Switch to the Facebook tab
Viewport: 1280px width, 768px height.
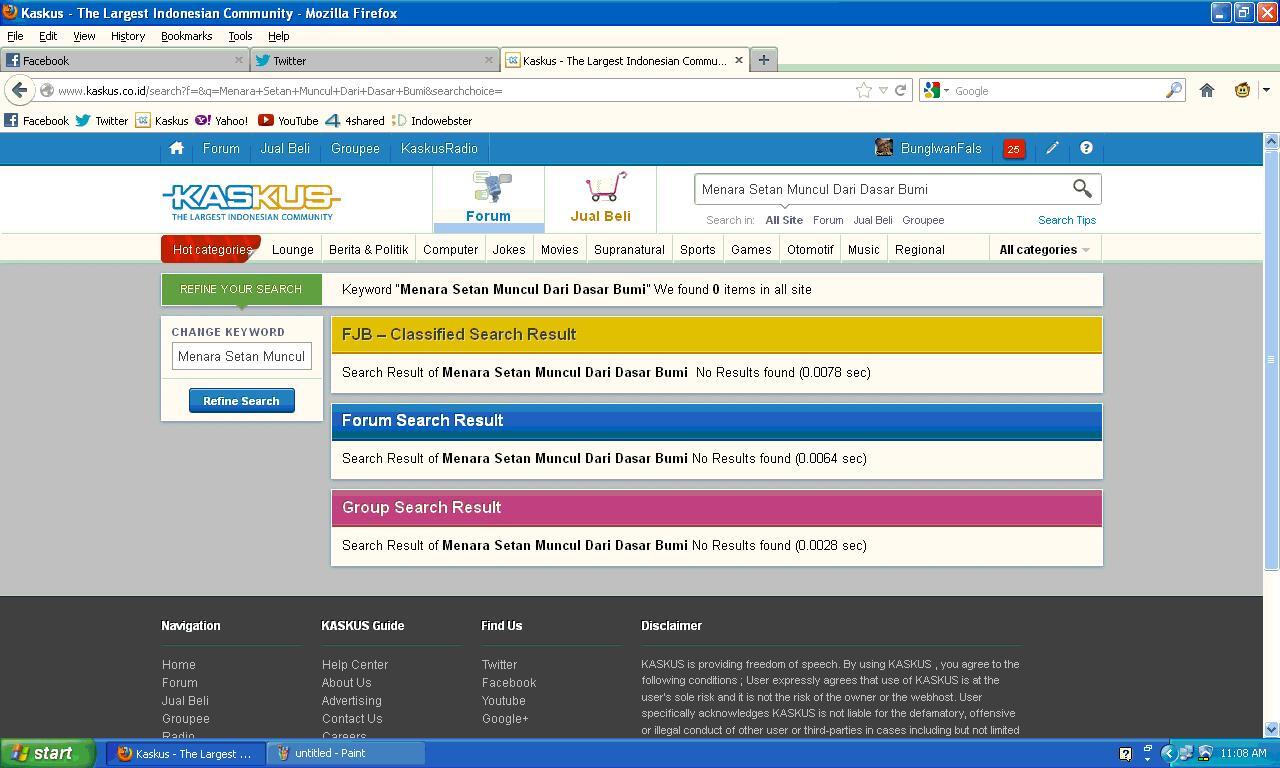tap(124, 60)
